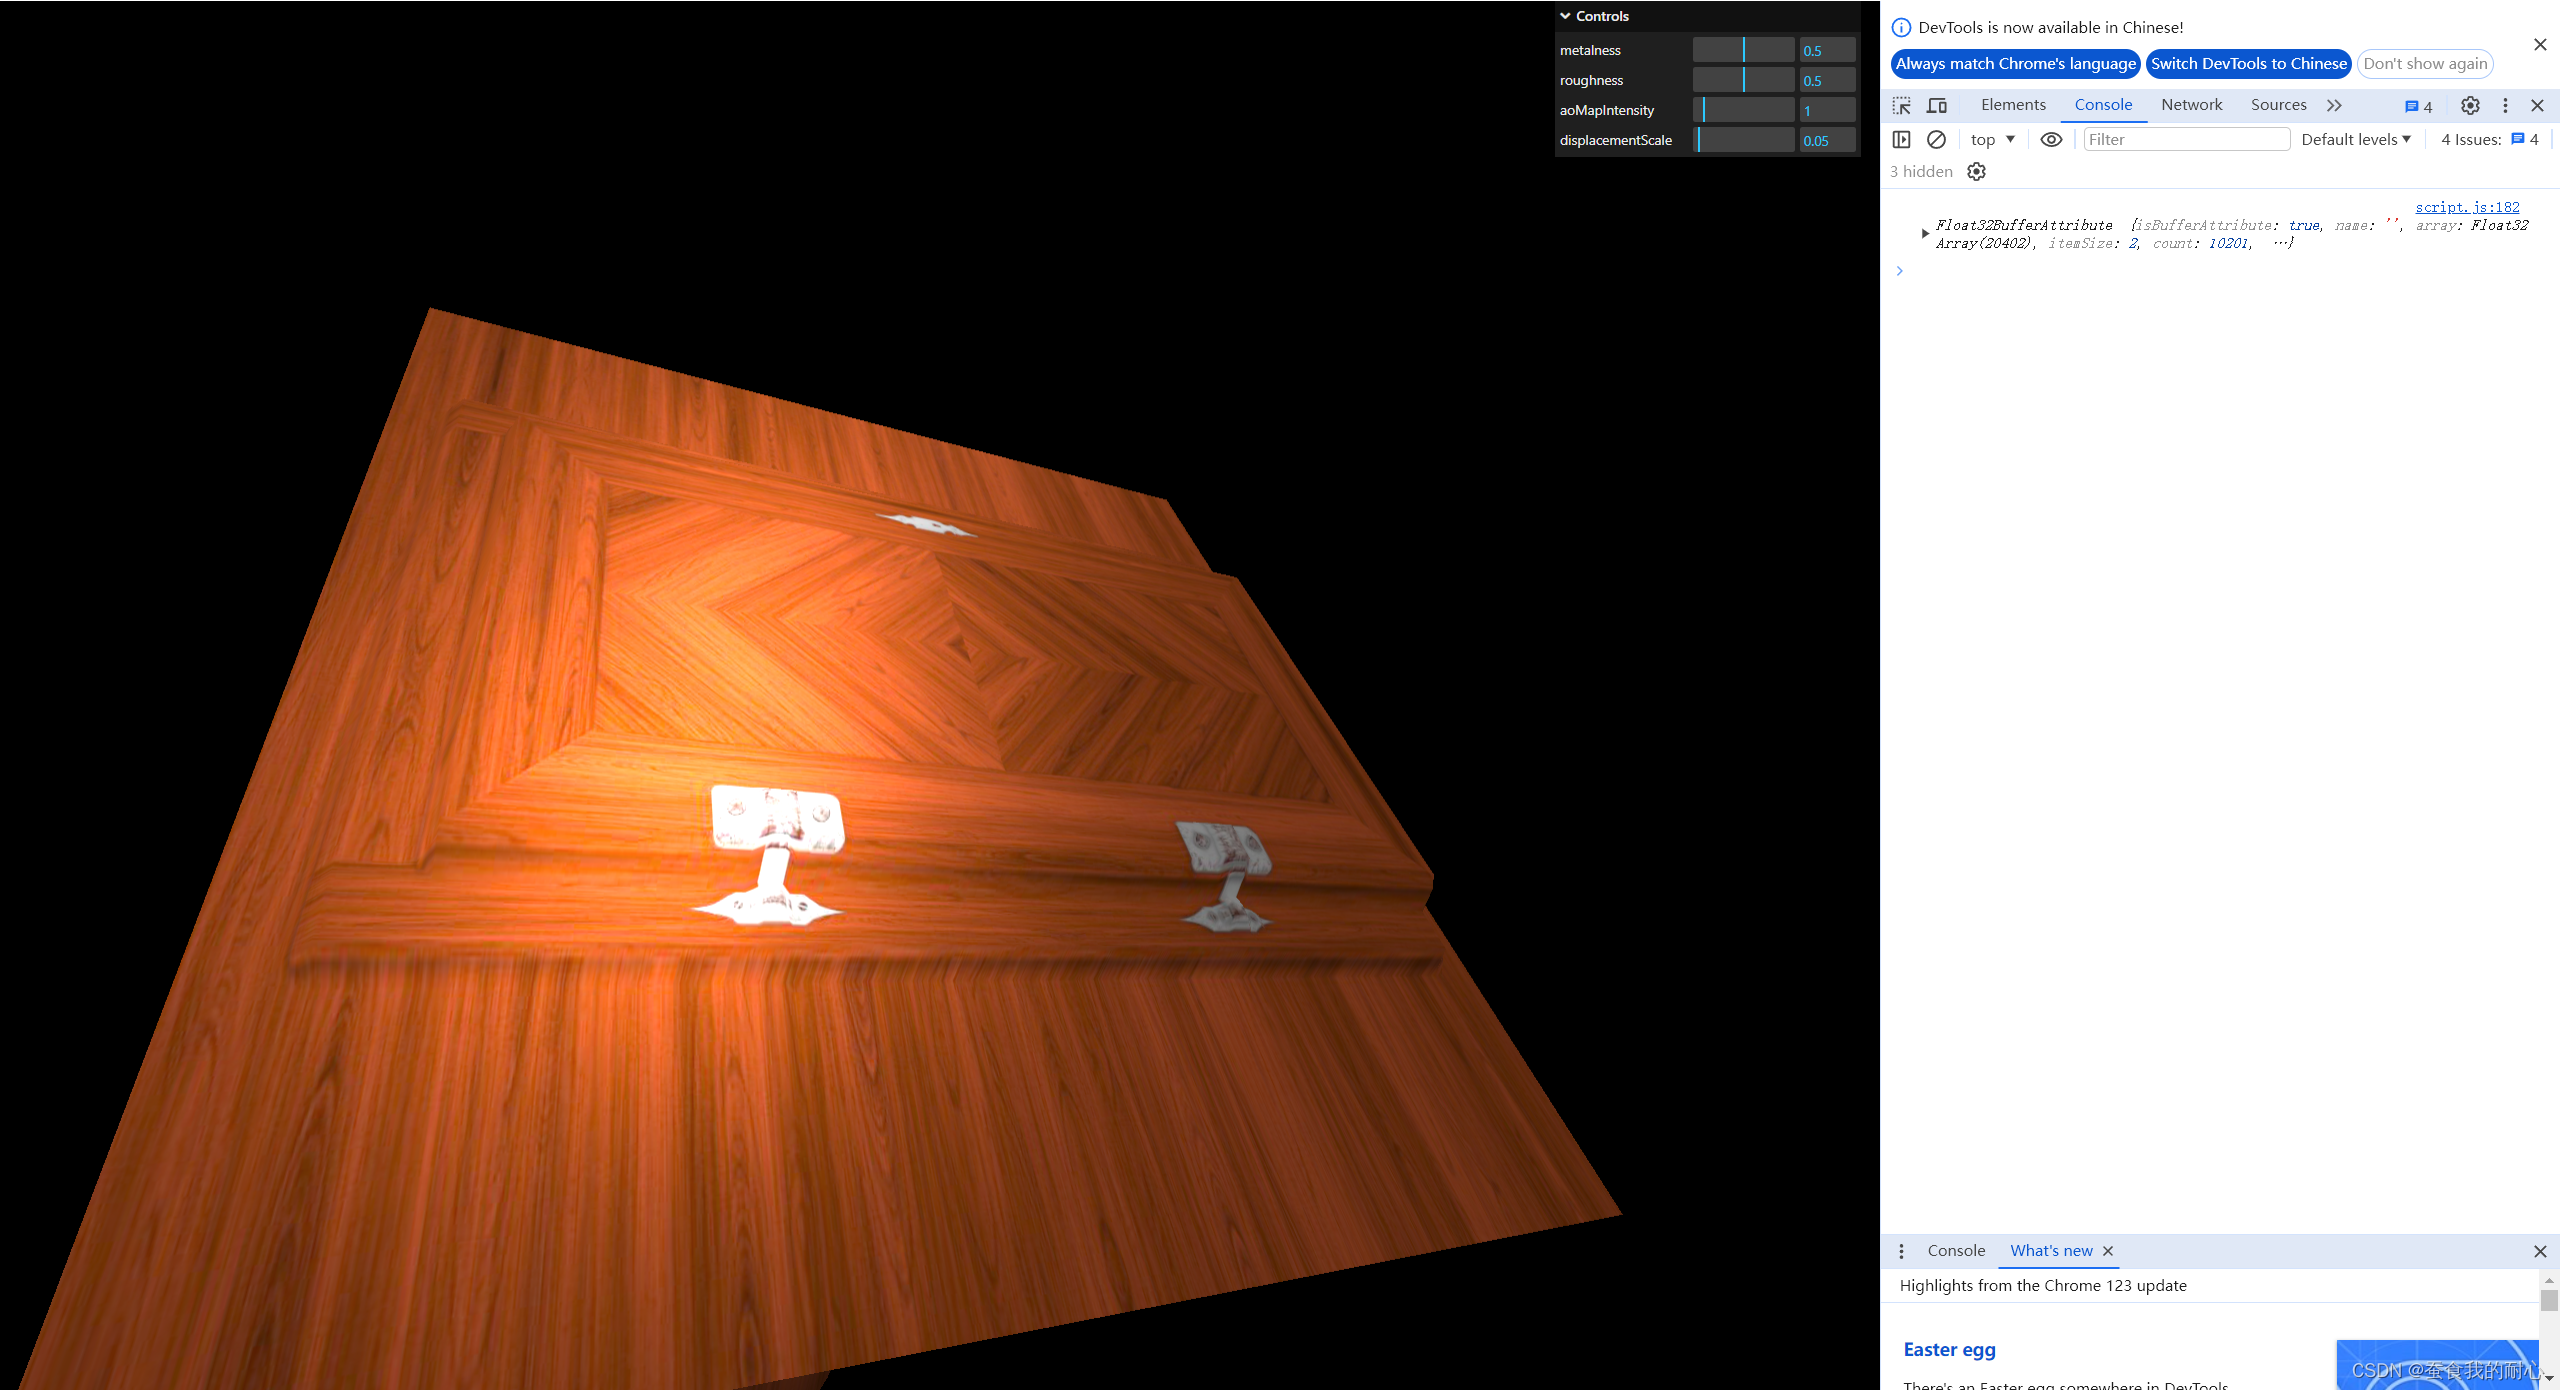Click Switch DevTools to Chinese button
Image resolution: width=2560 pixels, height=1390 pixels.
point(2248,63)
